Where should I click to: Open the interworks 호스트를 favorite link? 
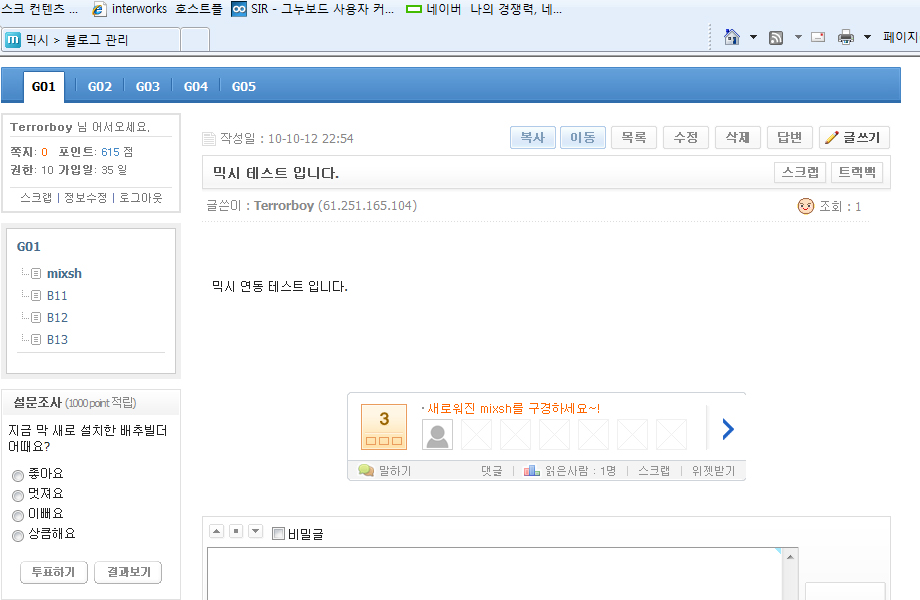pyautogui.click(x=158, y=9)
